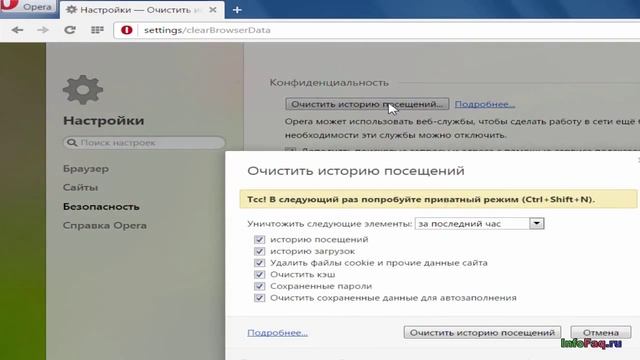The height and width of the screenshot is (360, 640).
Task: Toggle данные для автозаполнения checkbox
Action: tap(259, 298)
